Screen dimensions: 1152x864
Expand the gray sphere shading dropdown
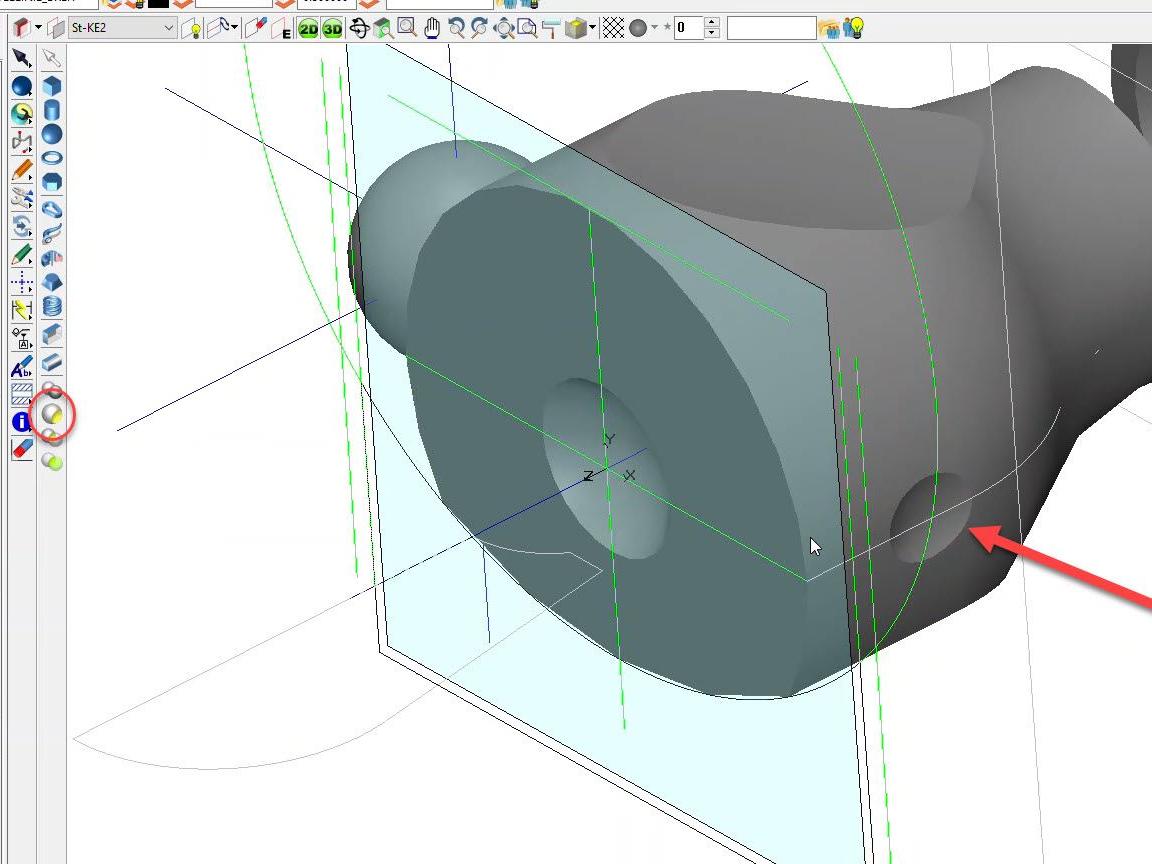click(x=655, y=28)
